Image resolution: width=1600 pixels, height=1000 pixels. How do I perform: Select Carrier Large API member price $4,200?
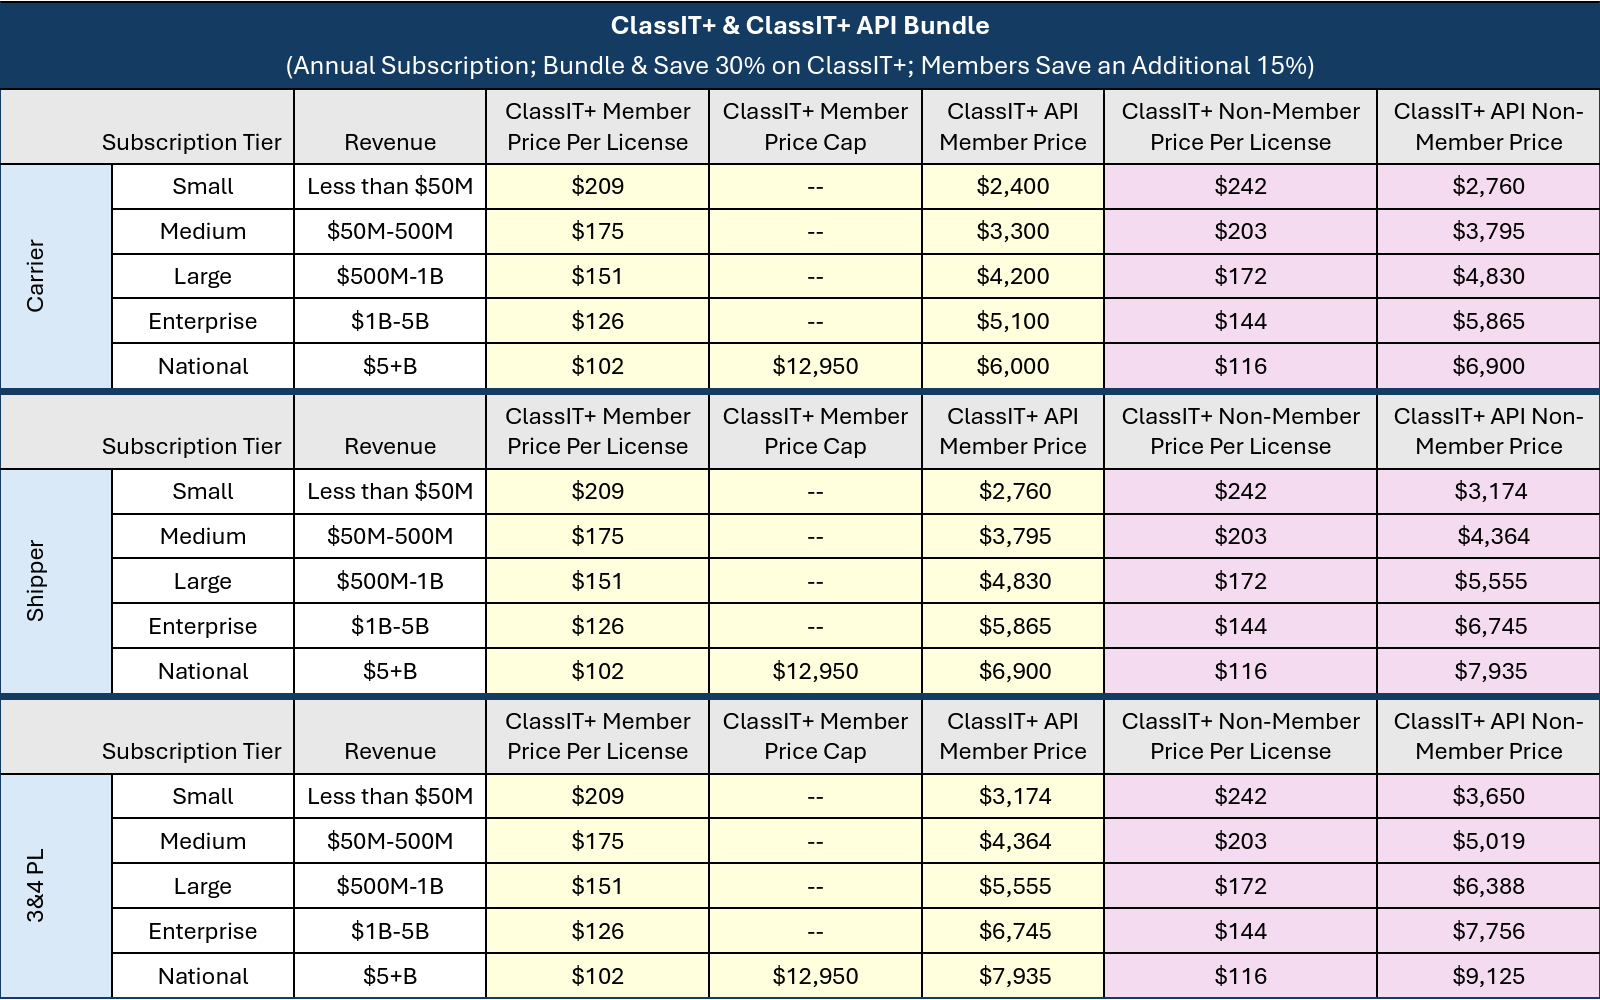pyautogui.click(x=1012, y=276)
